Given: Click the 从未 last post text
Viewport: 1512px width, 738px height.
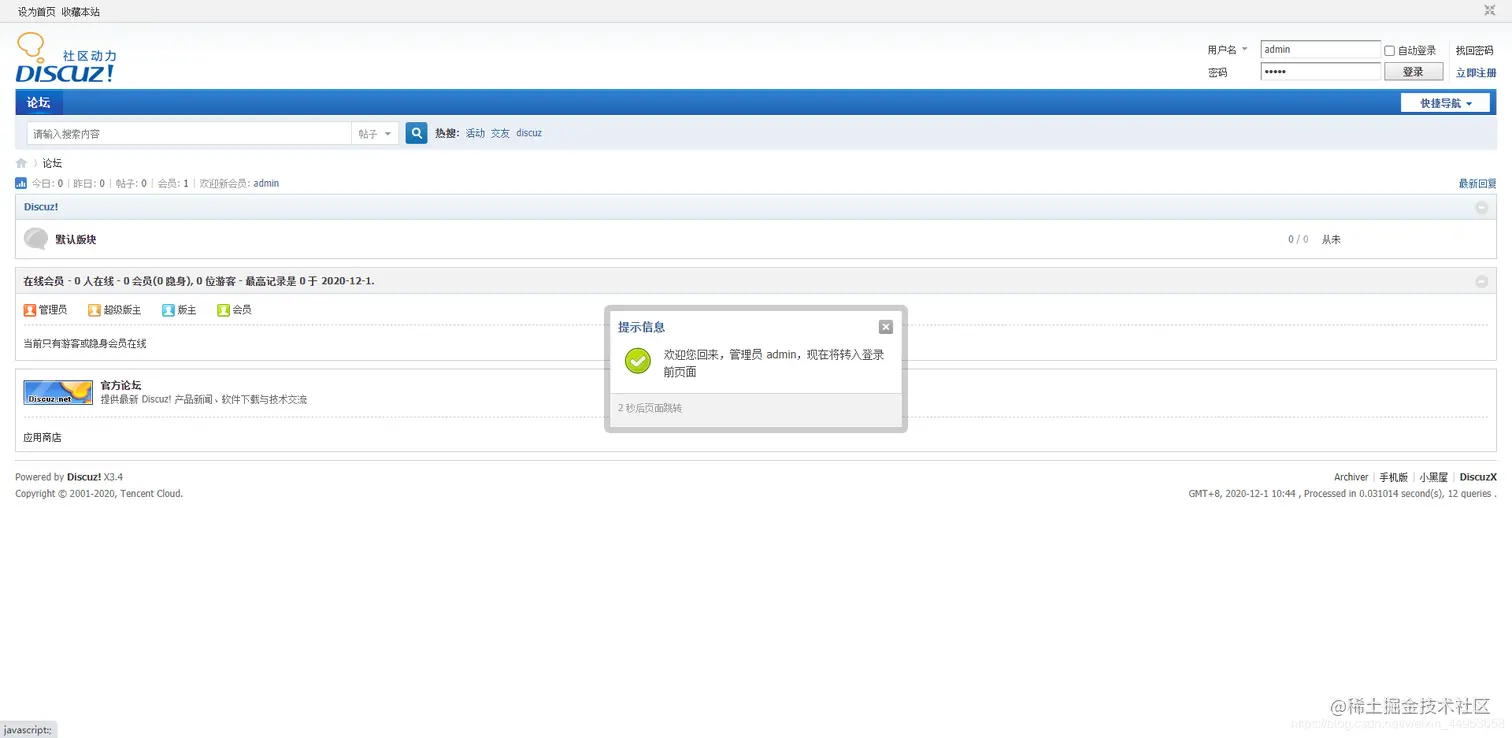Looking at the screenshot, I should 1331,240.
